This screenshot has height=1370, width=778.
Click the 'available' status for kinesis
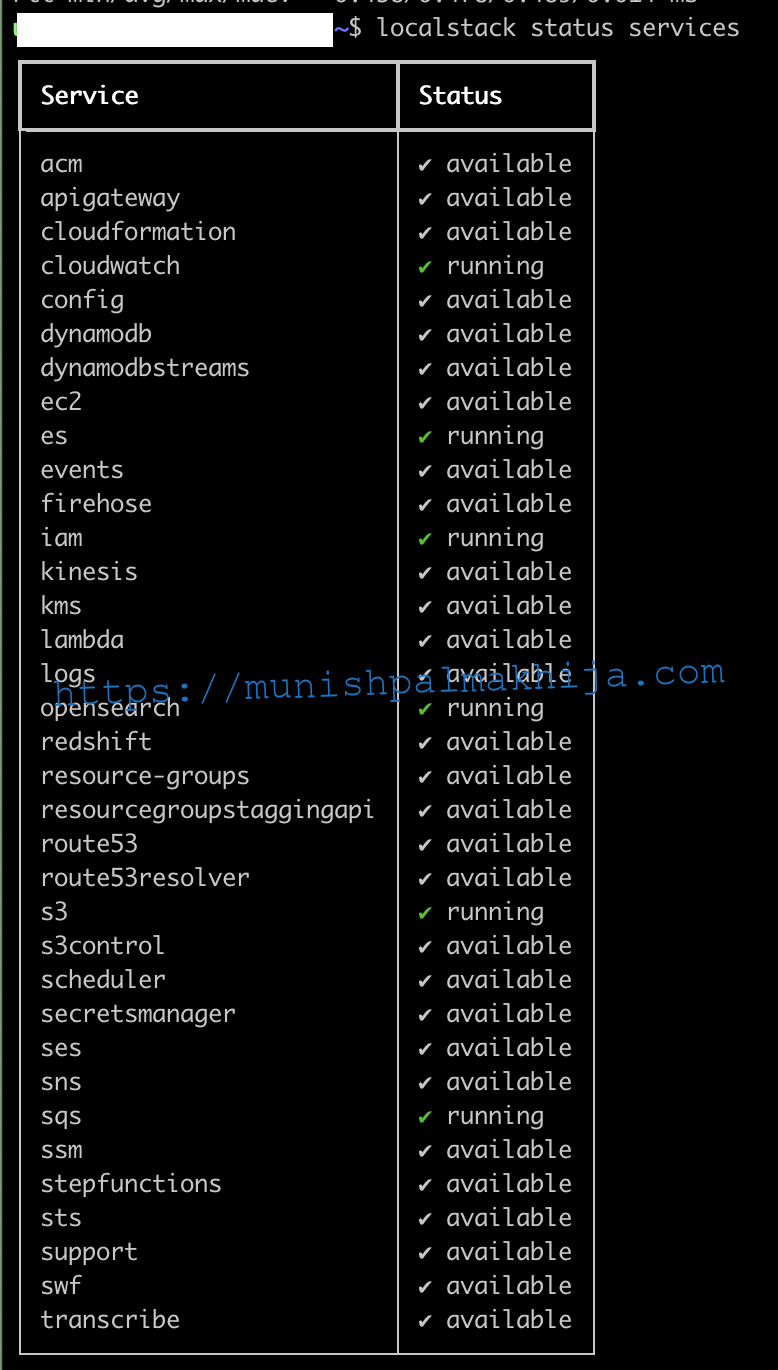point(509,572)
